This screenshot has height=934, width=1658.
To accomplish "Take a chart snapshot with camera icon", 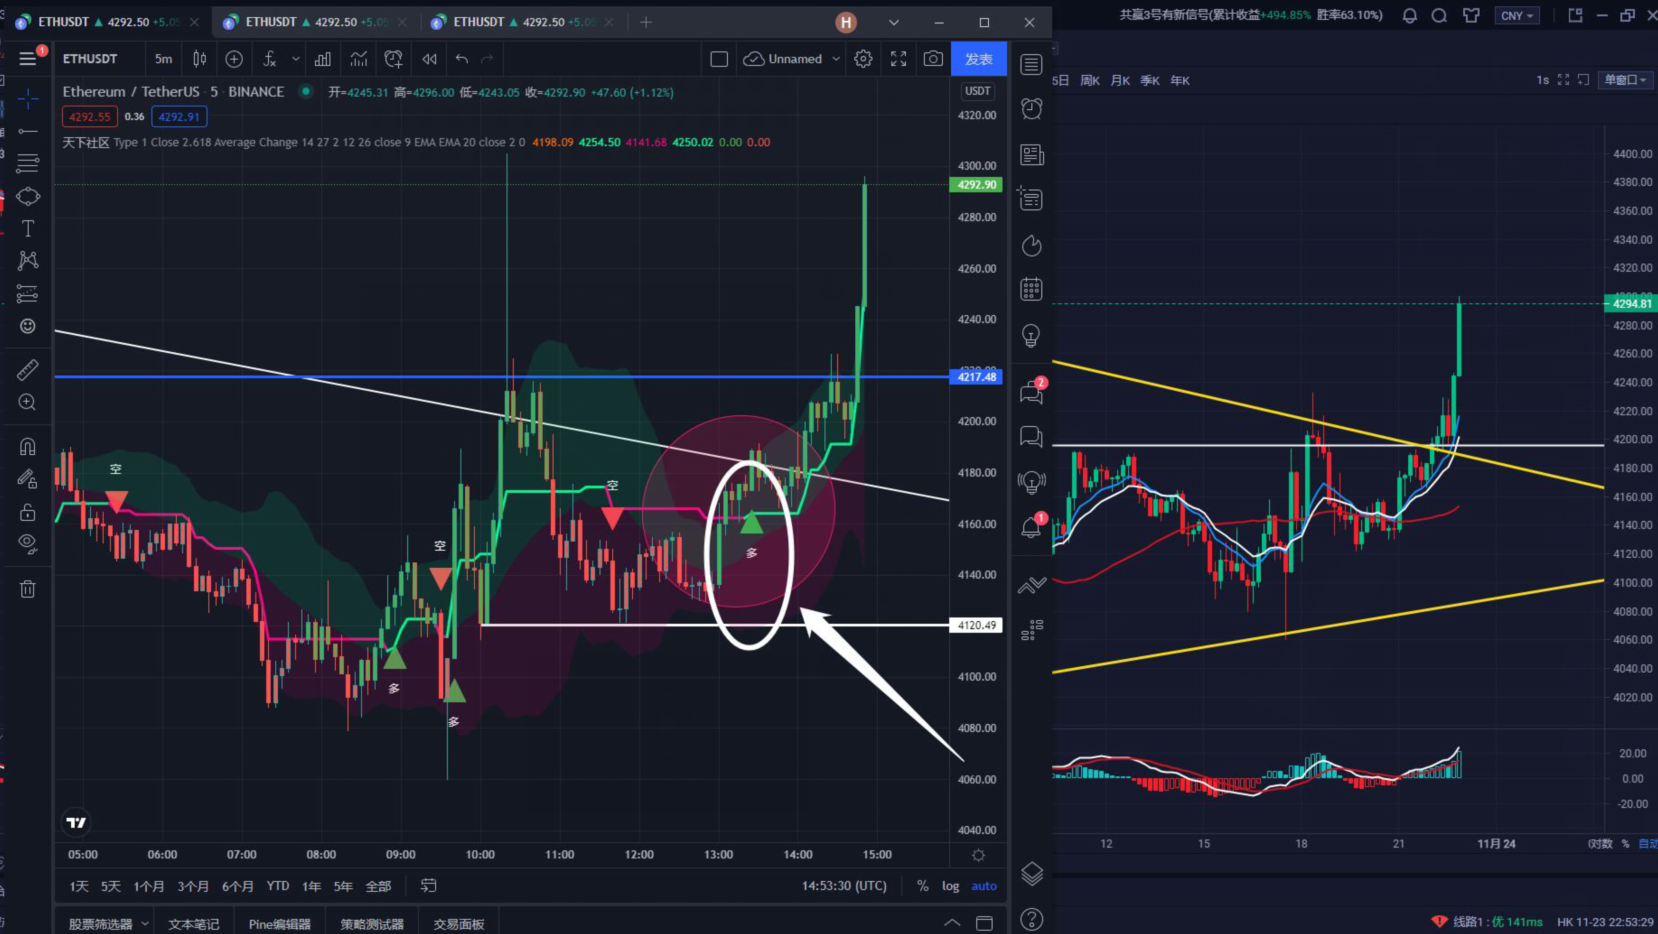I will [933, 59].
